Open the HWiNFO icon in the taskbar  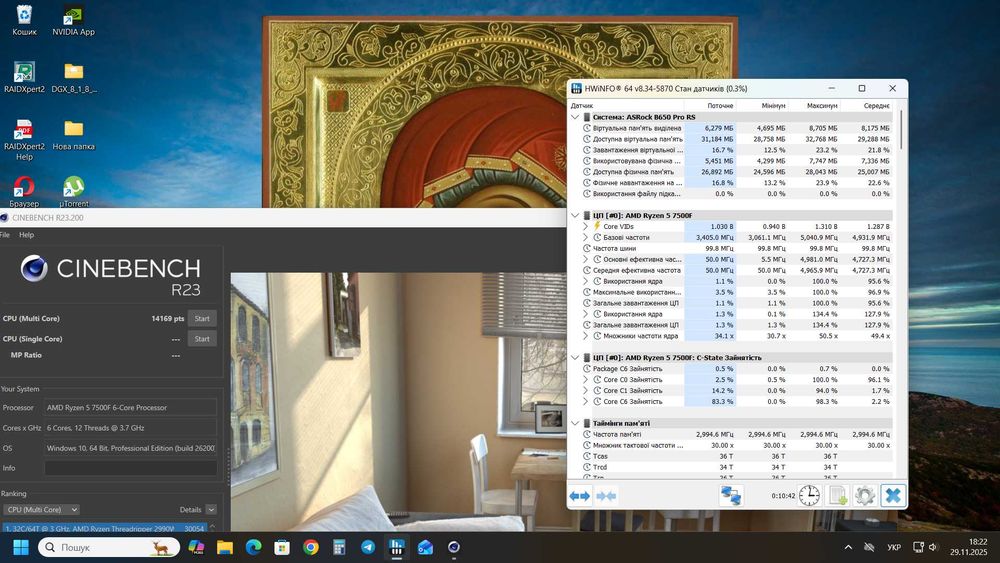[x=396, y=547]
